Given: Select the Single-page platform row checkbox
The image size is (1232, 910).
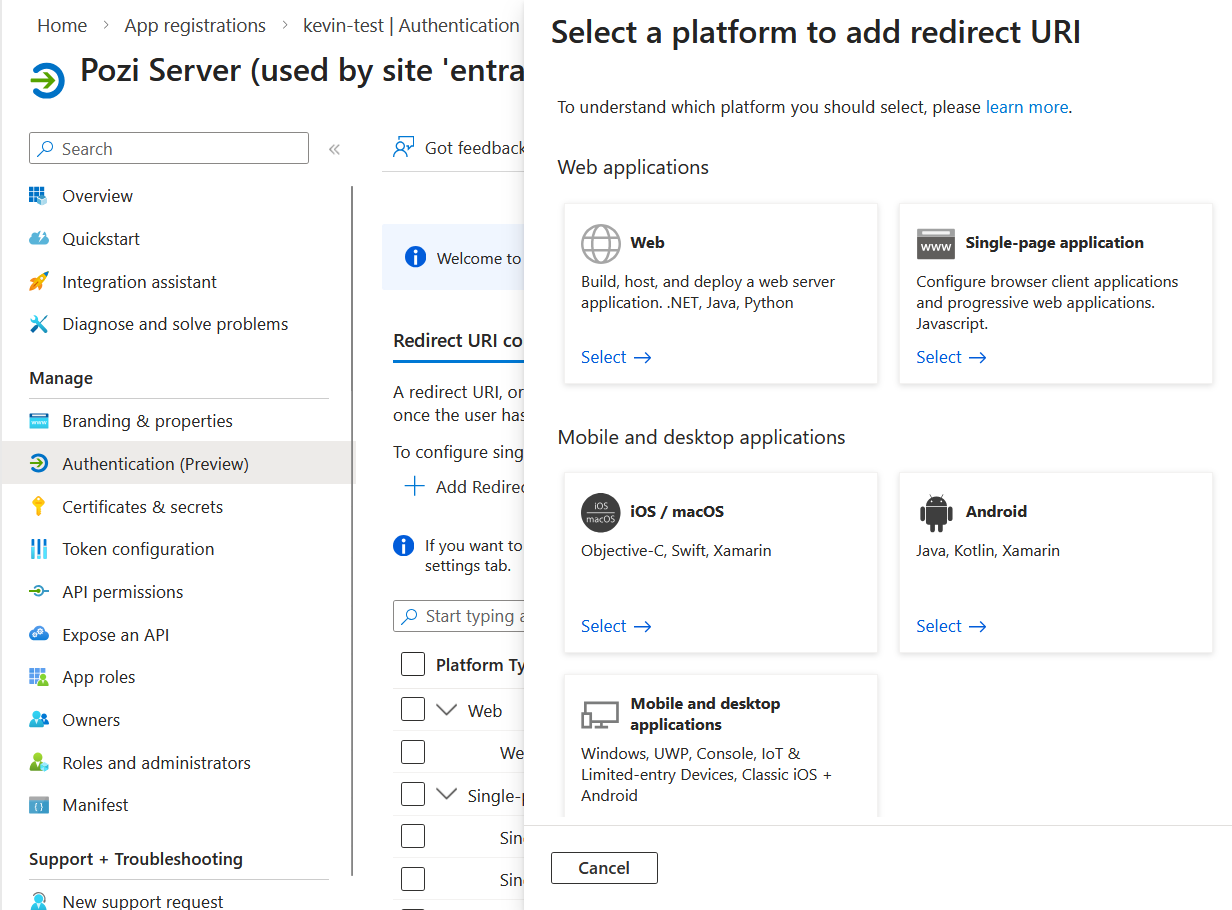Looking at the screenshot, I should click(413, 794).
